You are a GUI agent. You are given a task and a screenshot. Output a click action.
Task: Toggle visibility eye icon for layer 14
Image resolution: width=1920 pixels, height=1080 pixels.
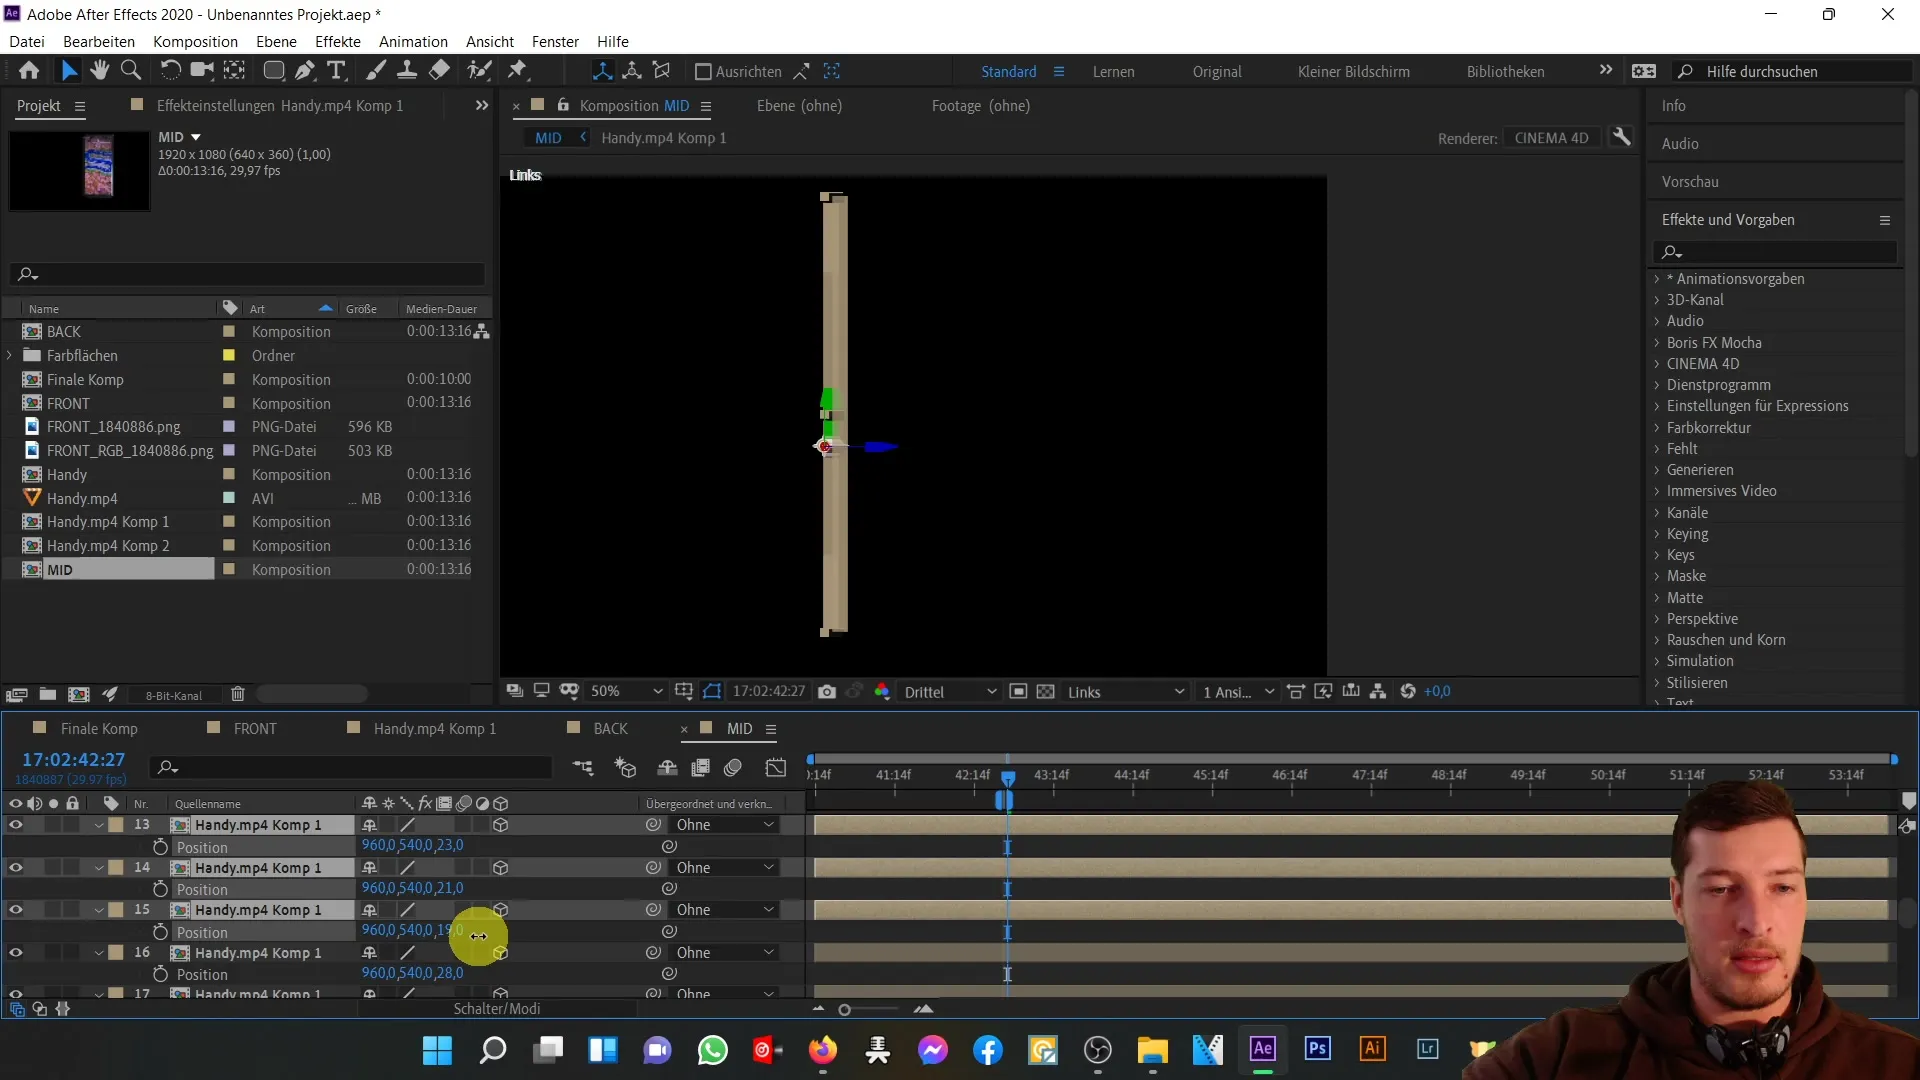16,868
